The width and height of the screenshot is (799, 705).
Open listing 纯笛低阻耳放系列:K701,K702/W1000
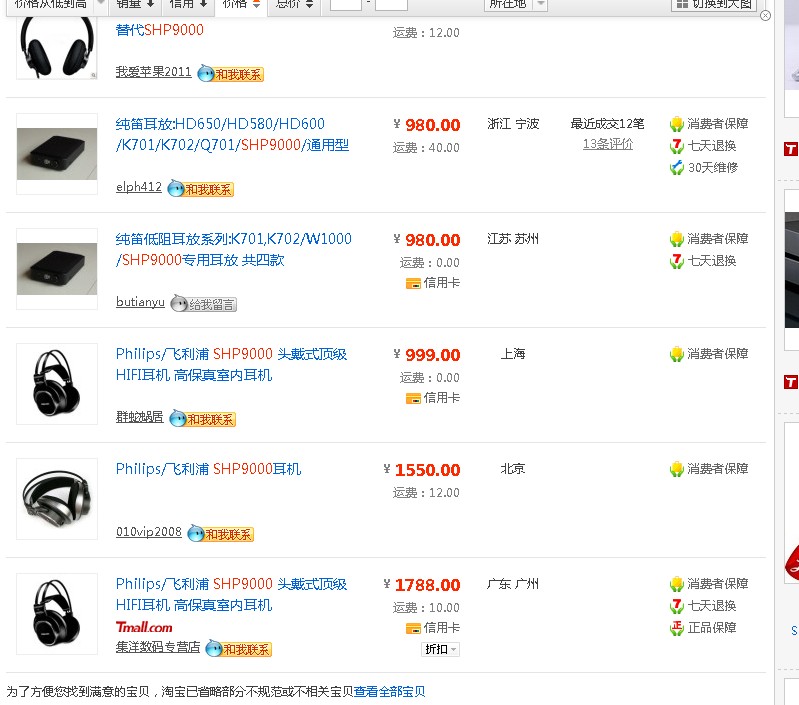[x=233, y=250]
